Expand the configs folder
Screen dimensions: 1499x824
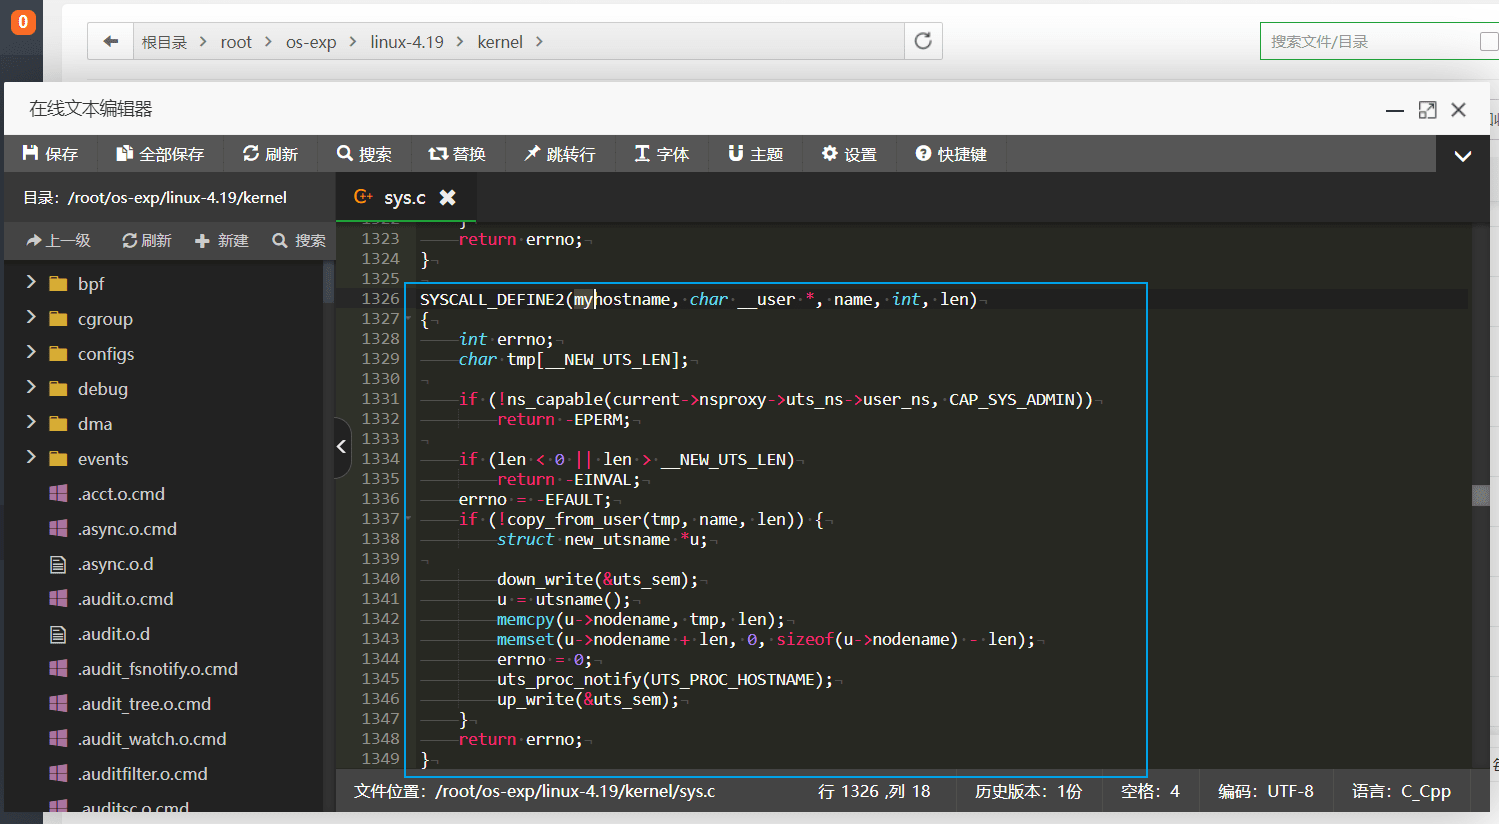[30, 353]
